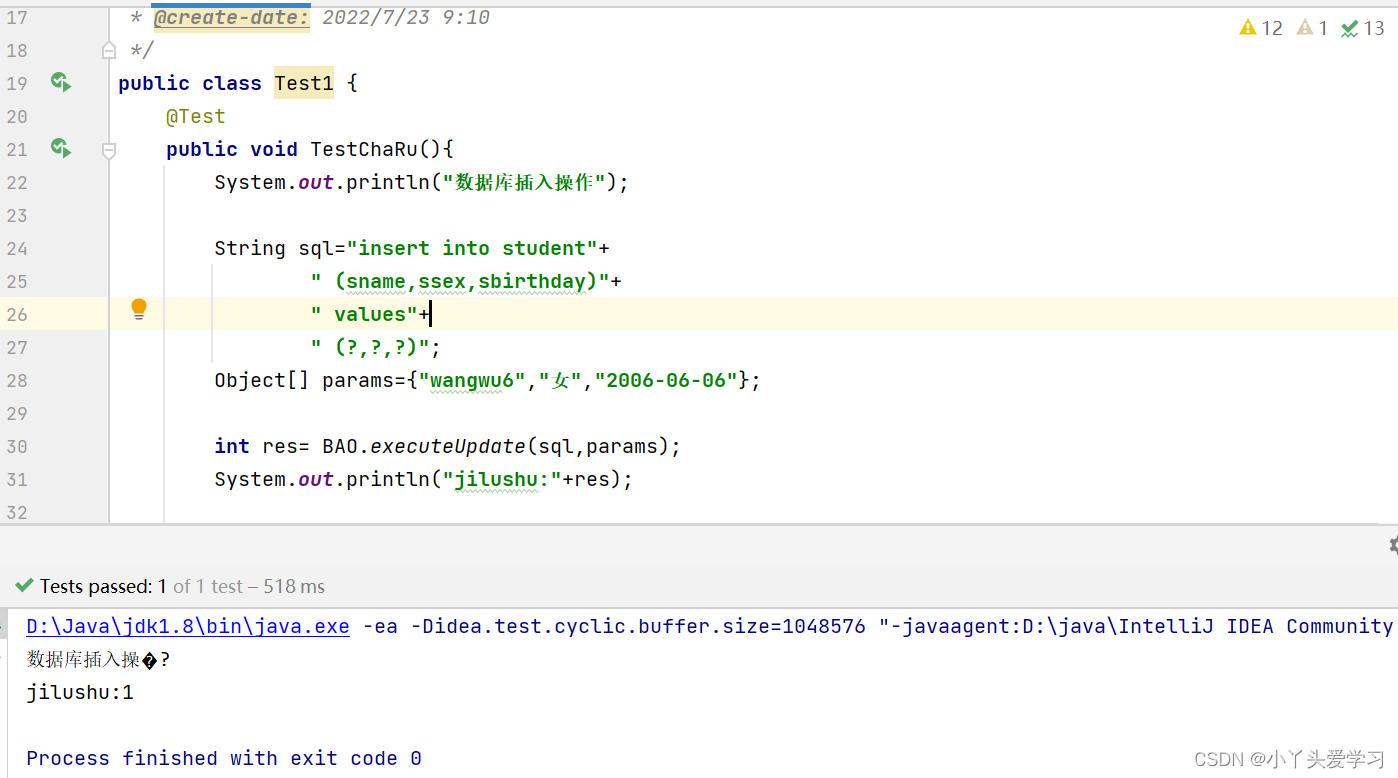1398x778 pixels.
Task: Click the executeUpdate method call
Action: [x=448, y=446]
